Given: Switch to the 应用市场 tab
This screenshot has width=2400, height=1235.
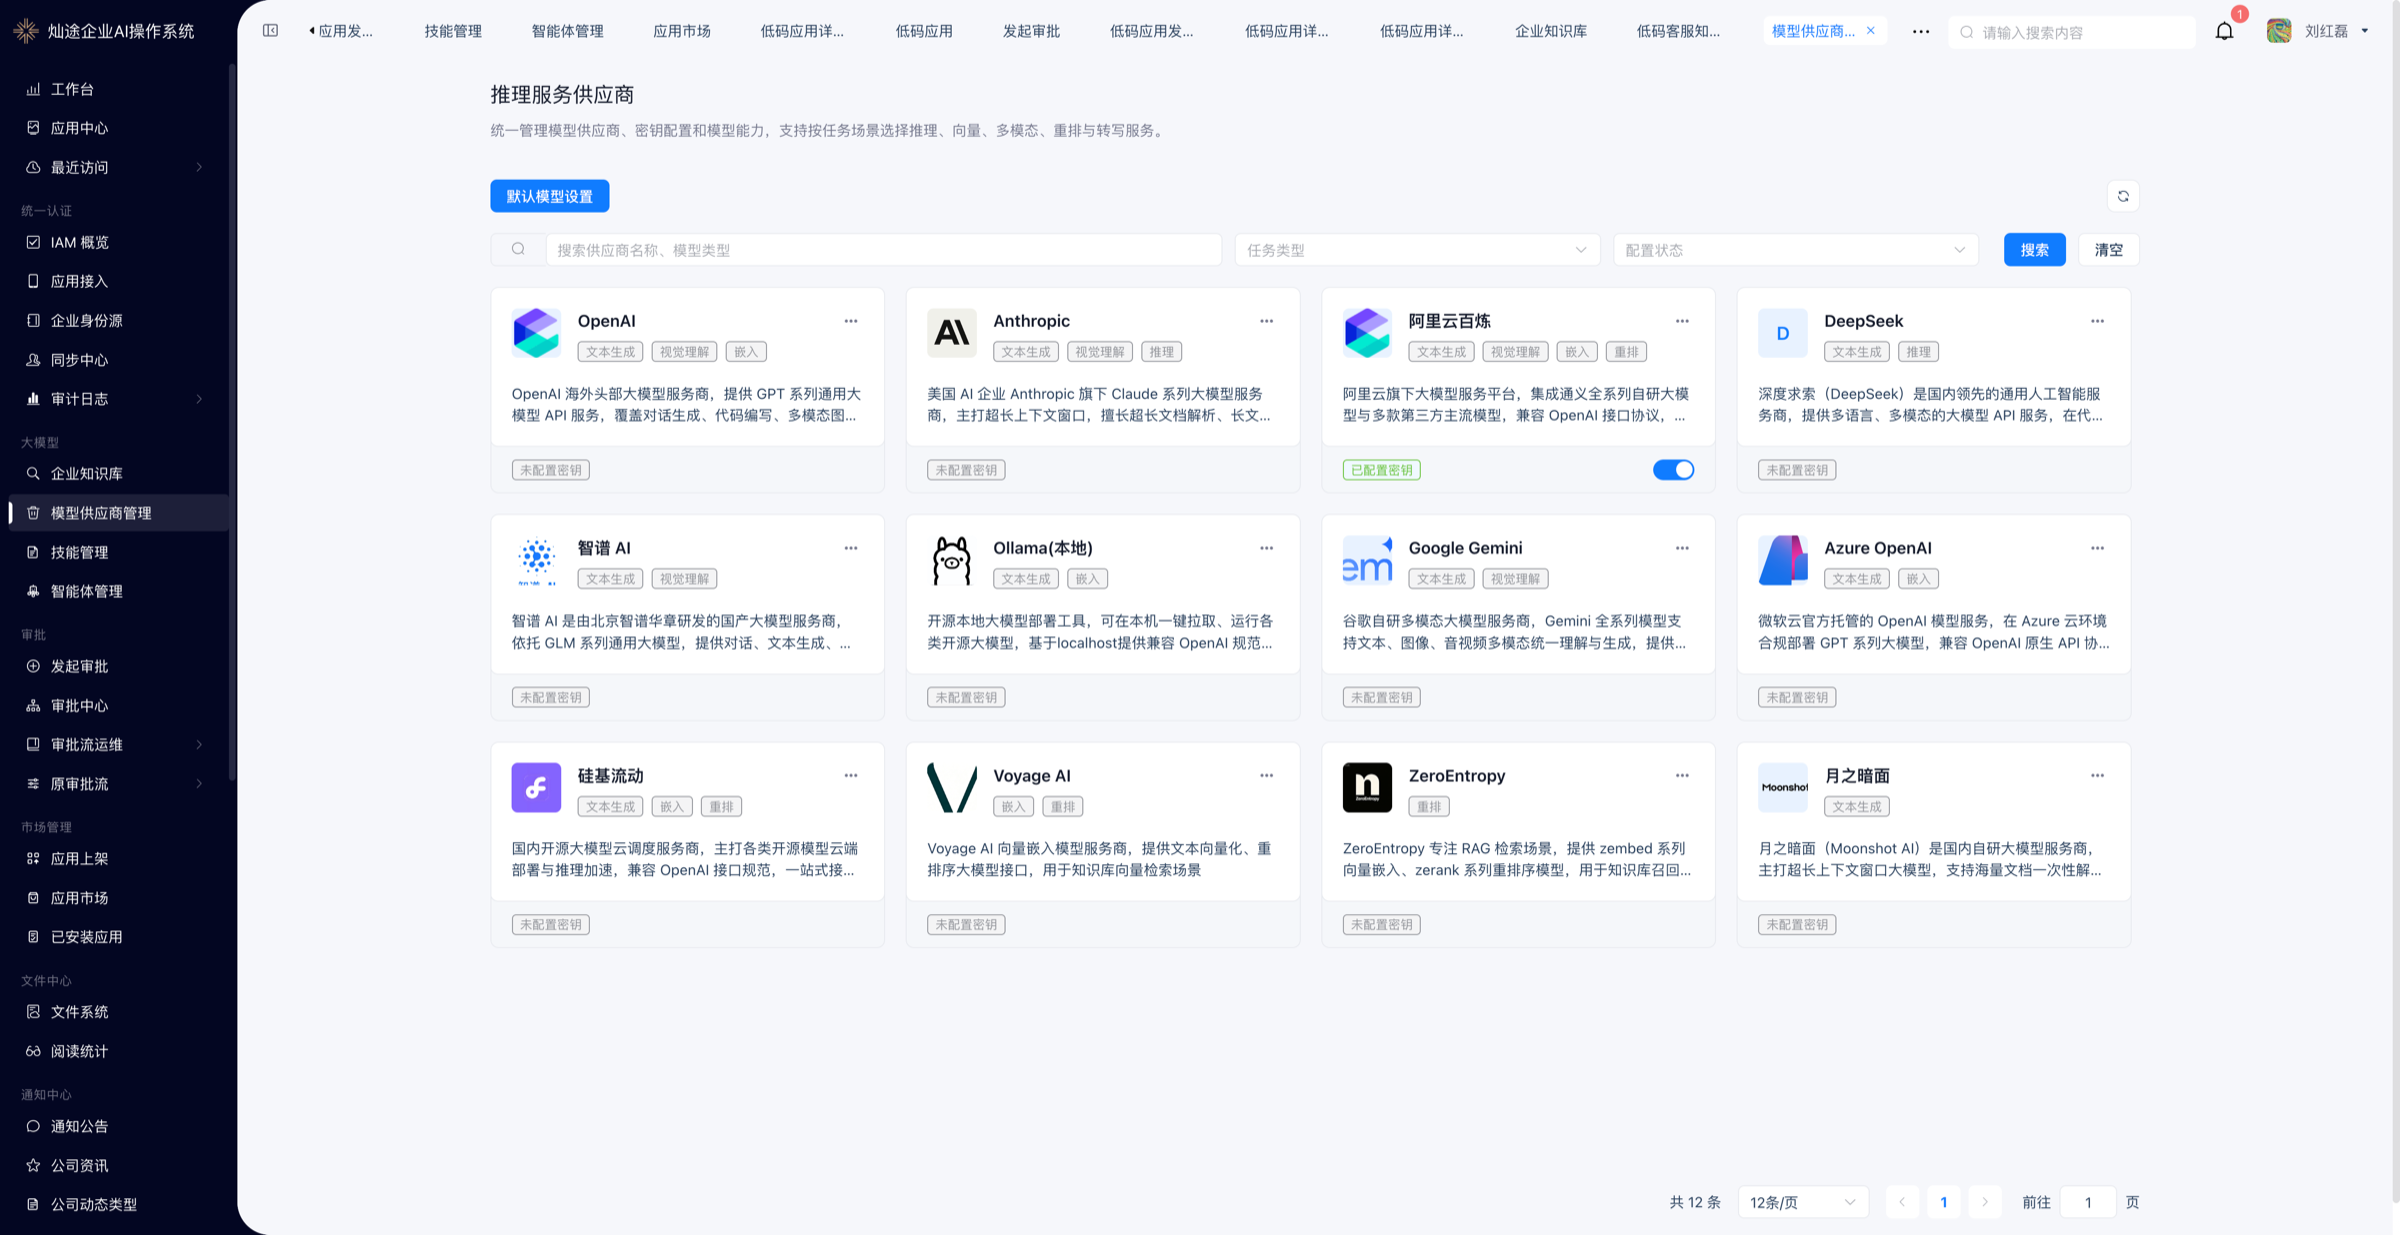Looking at the screenshot, I should pos(682,31).
